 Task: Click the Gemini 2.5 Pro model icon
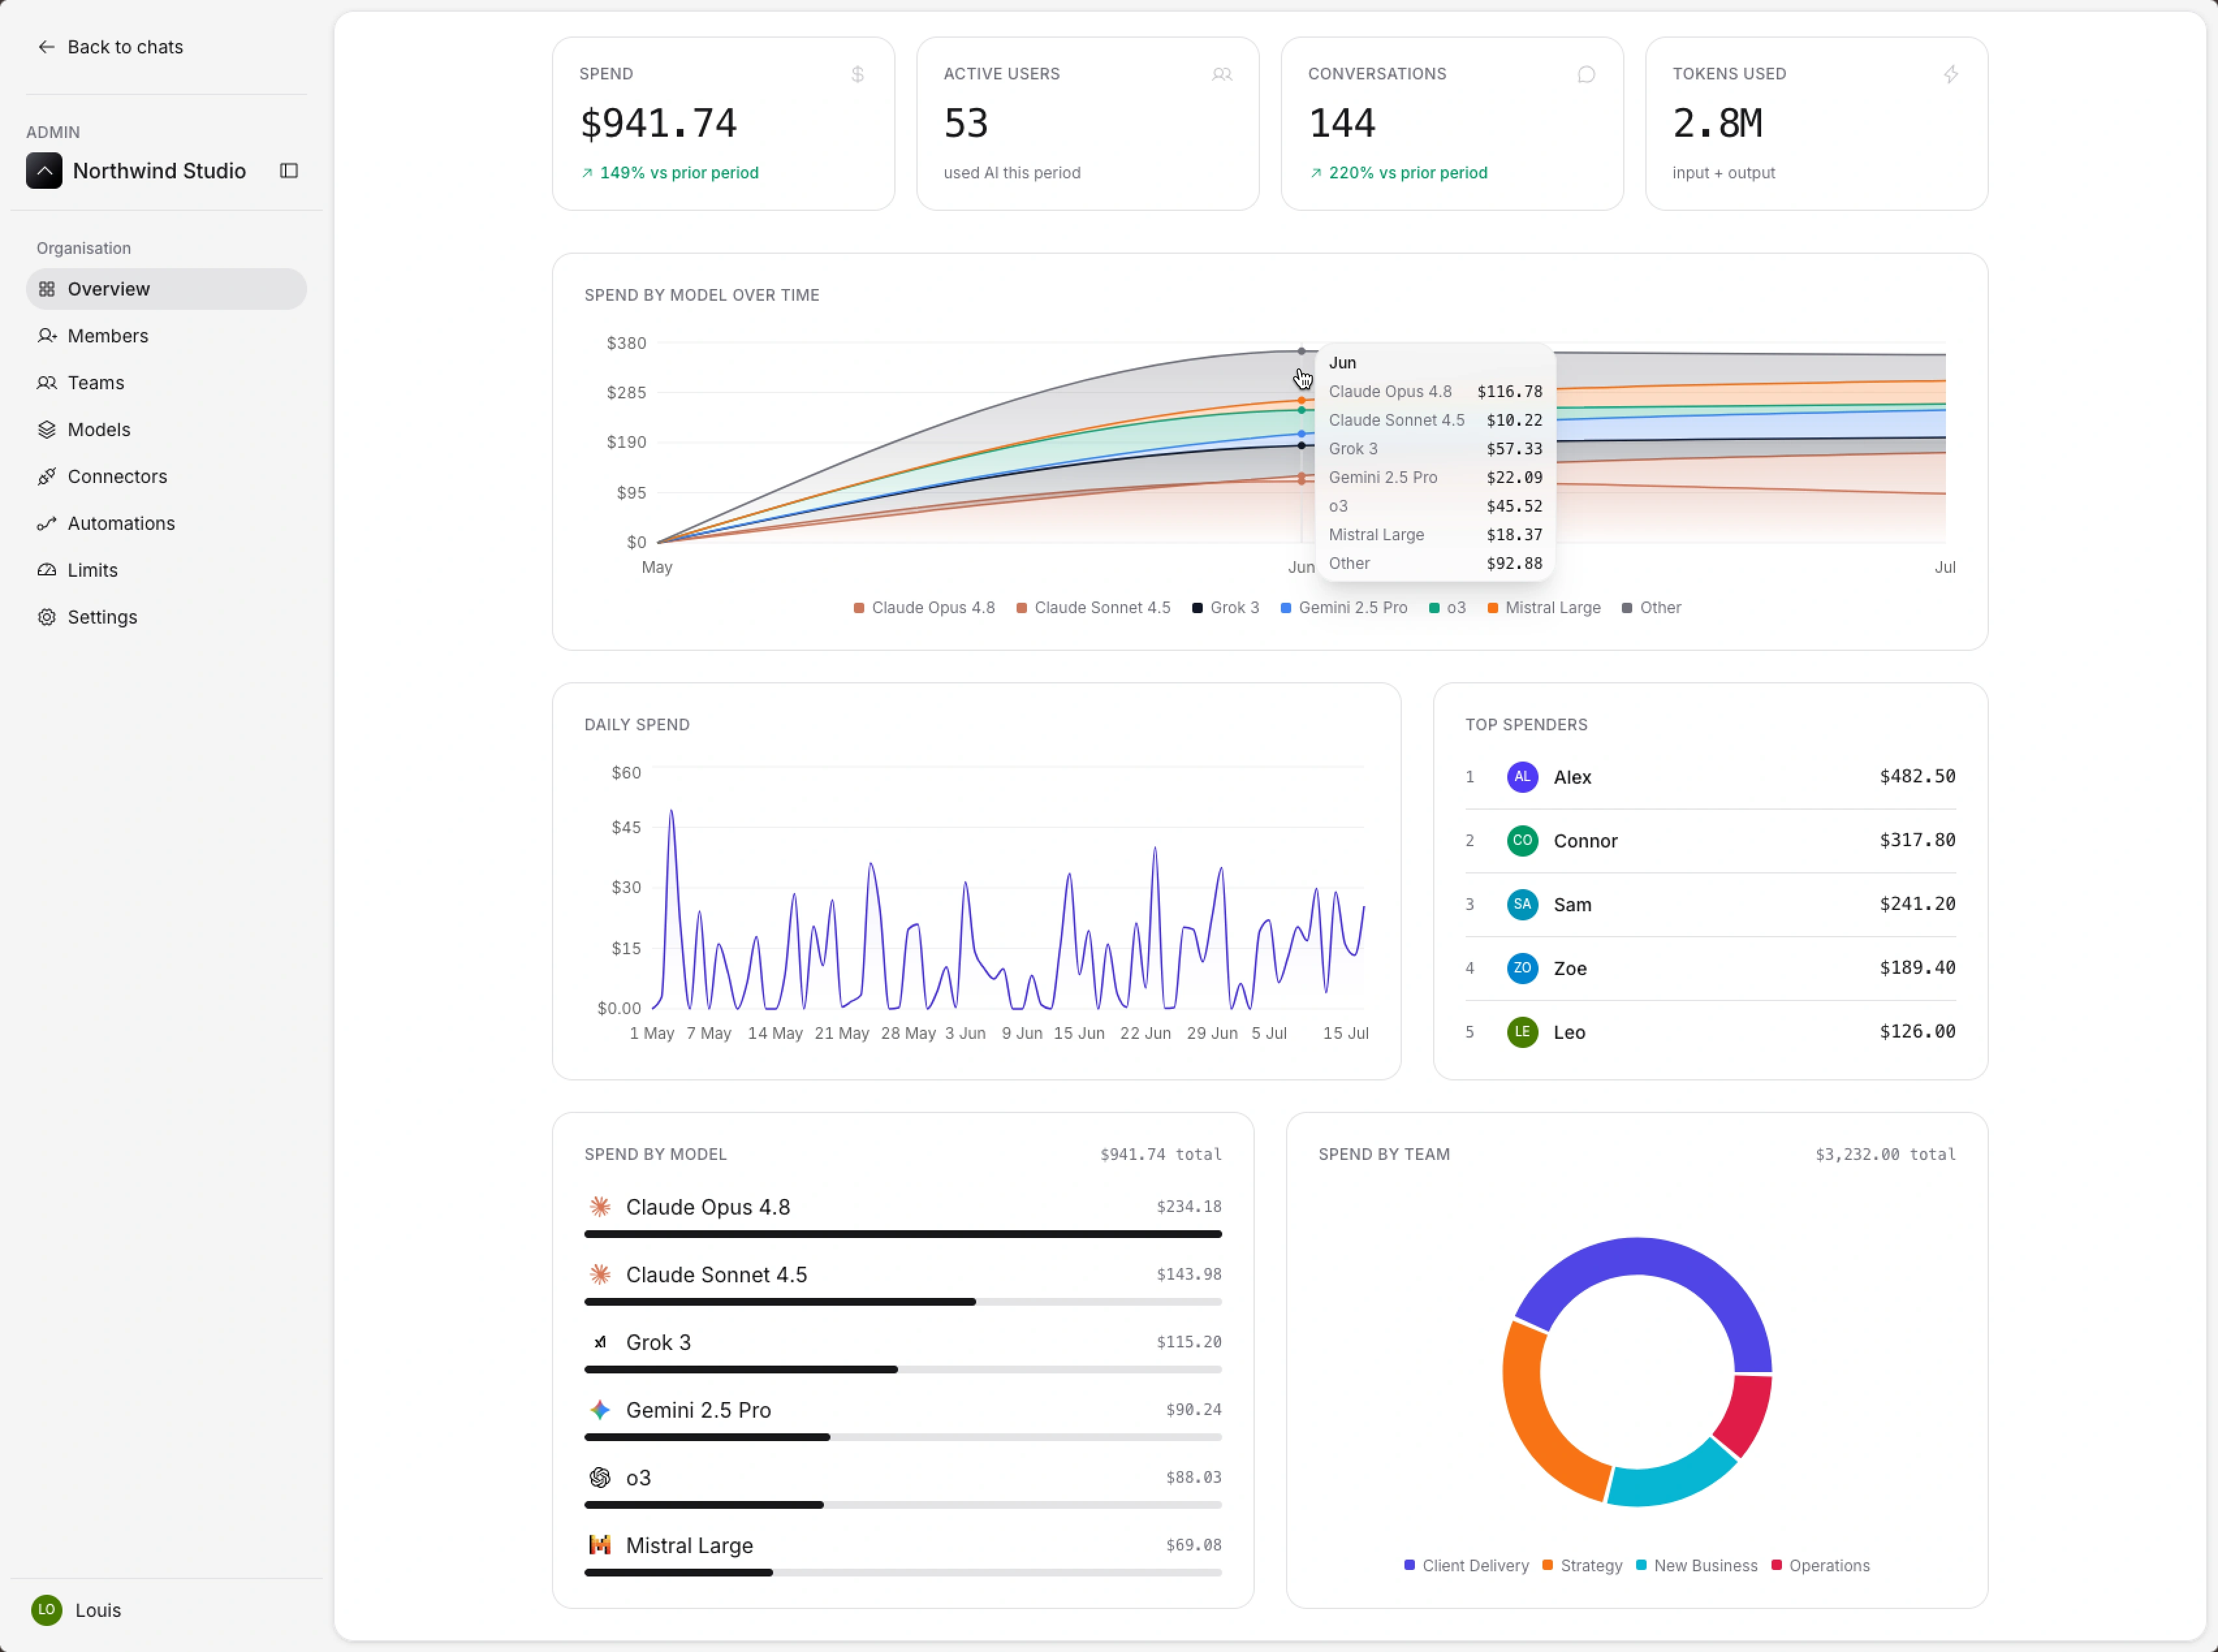600,1410
